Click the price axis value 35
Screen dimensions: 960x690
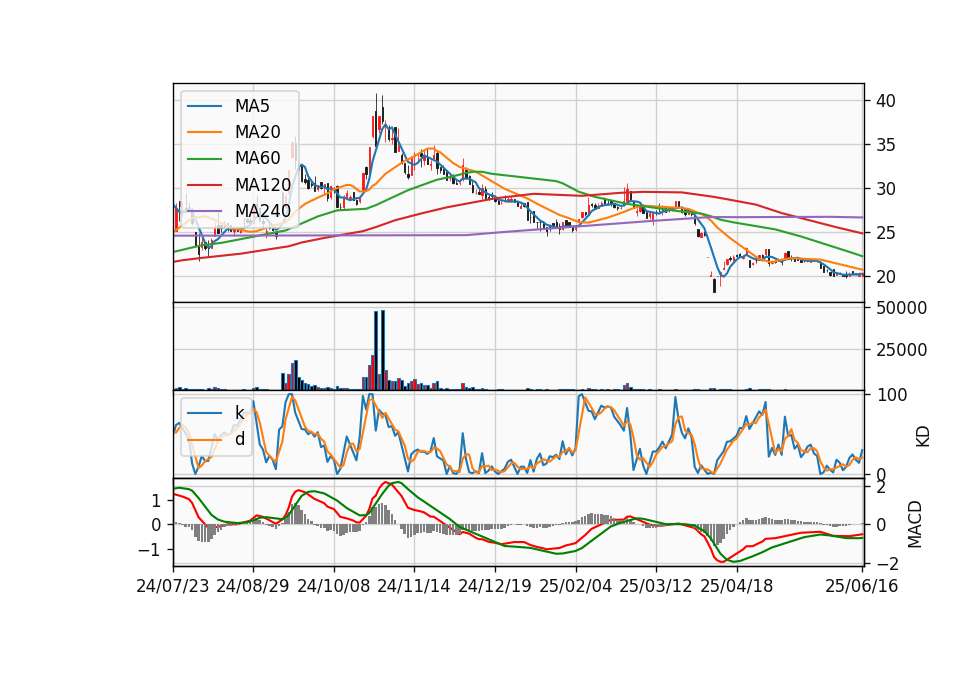point(885,145)
